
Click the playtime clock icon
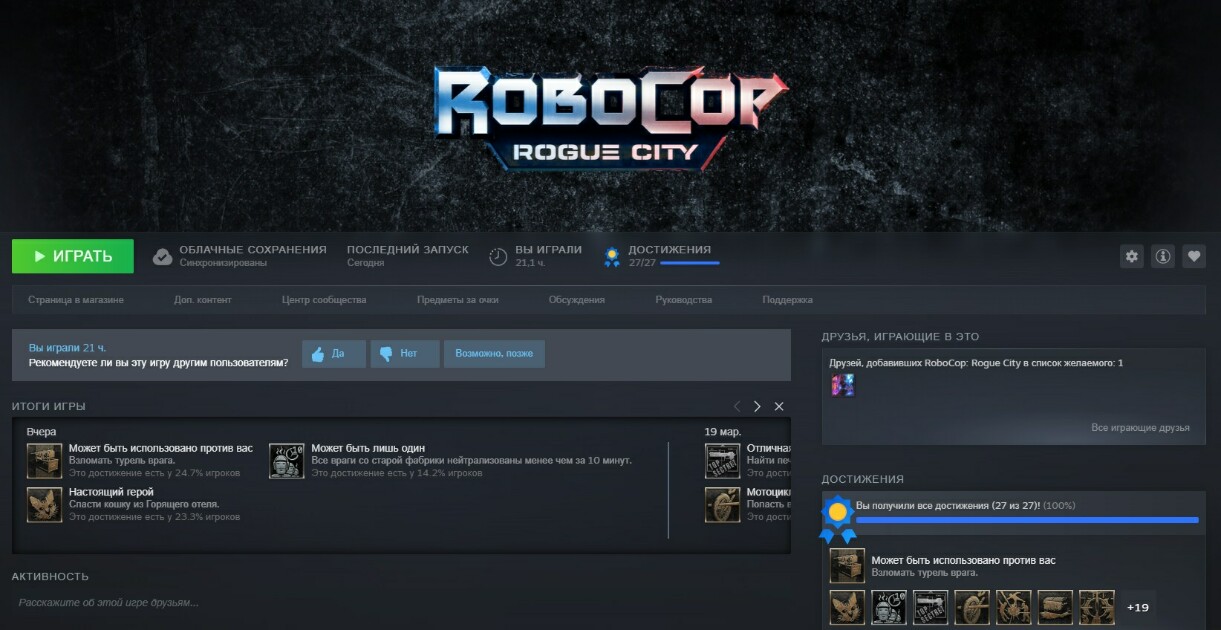coord(498,257)
